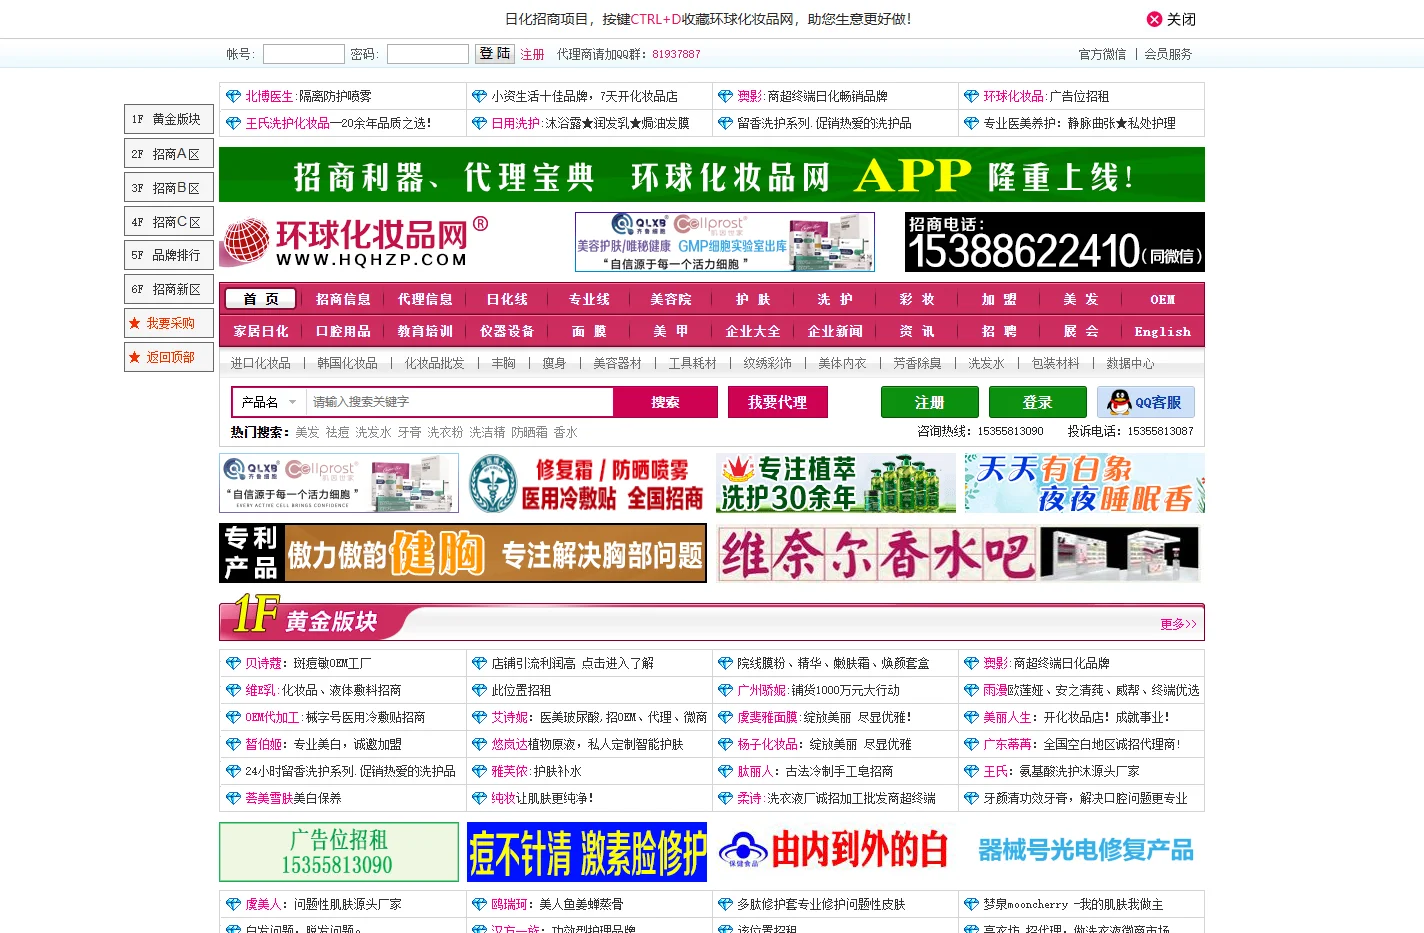The image size is (1424, 933).
Task: Click hot search term 香水
Action: pyautogui.click(x=566, y=432)
